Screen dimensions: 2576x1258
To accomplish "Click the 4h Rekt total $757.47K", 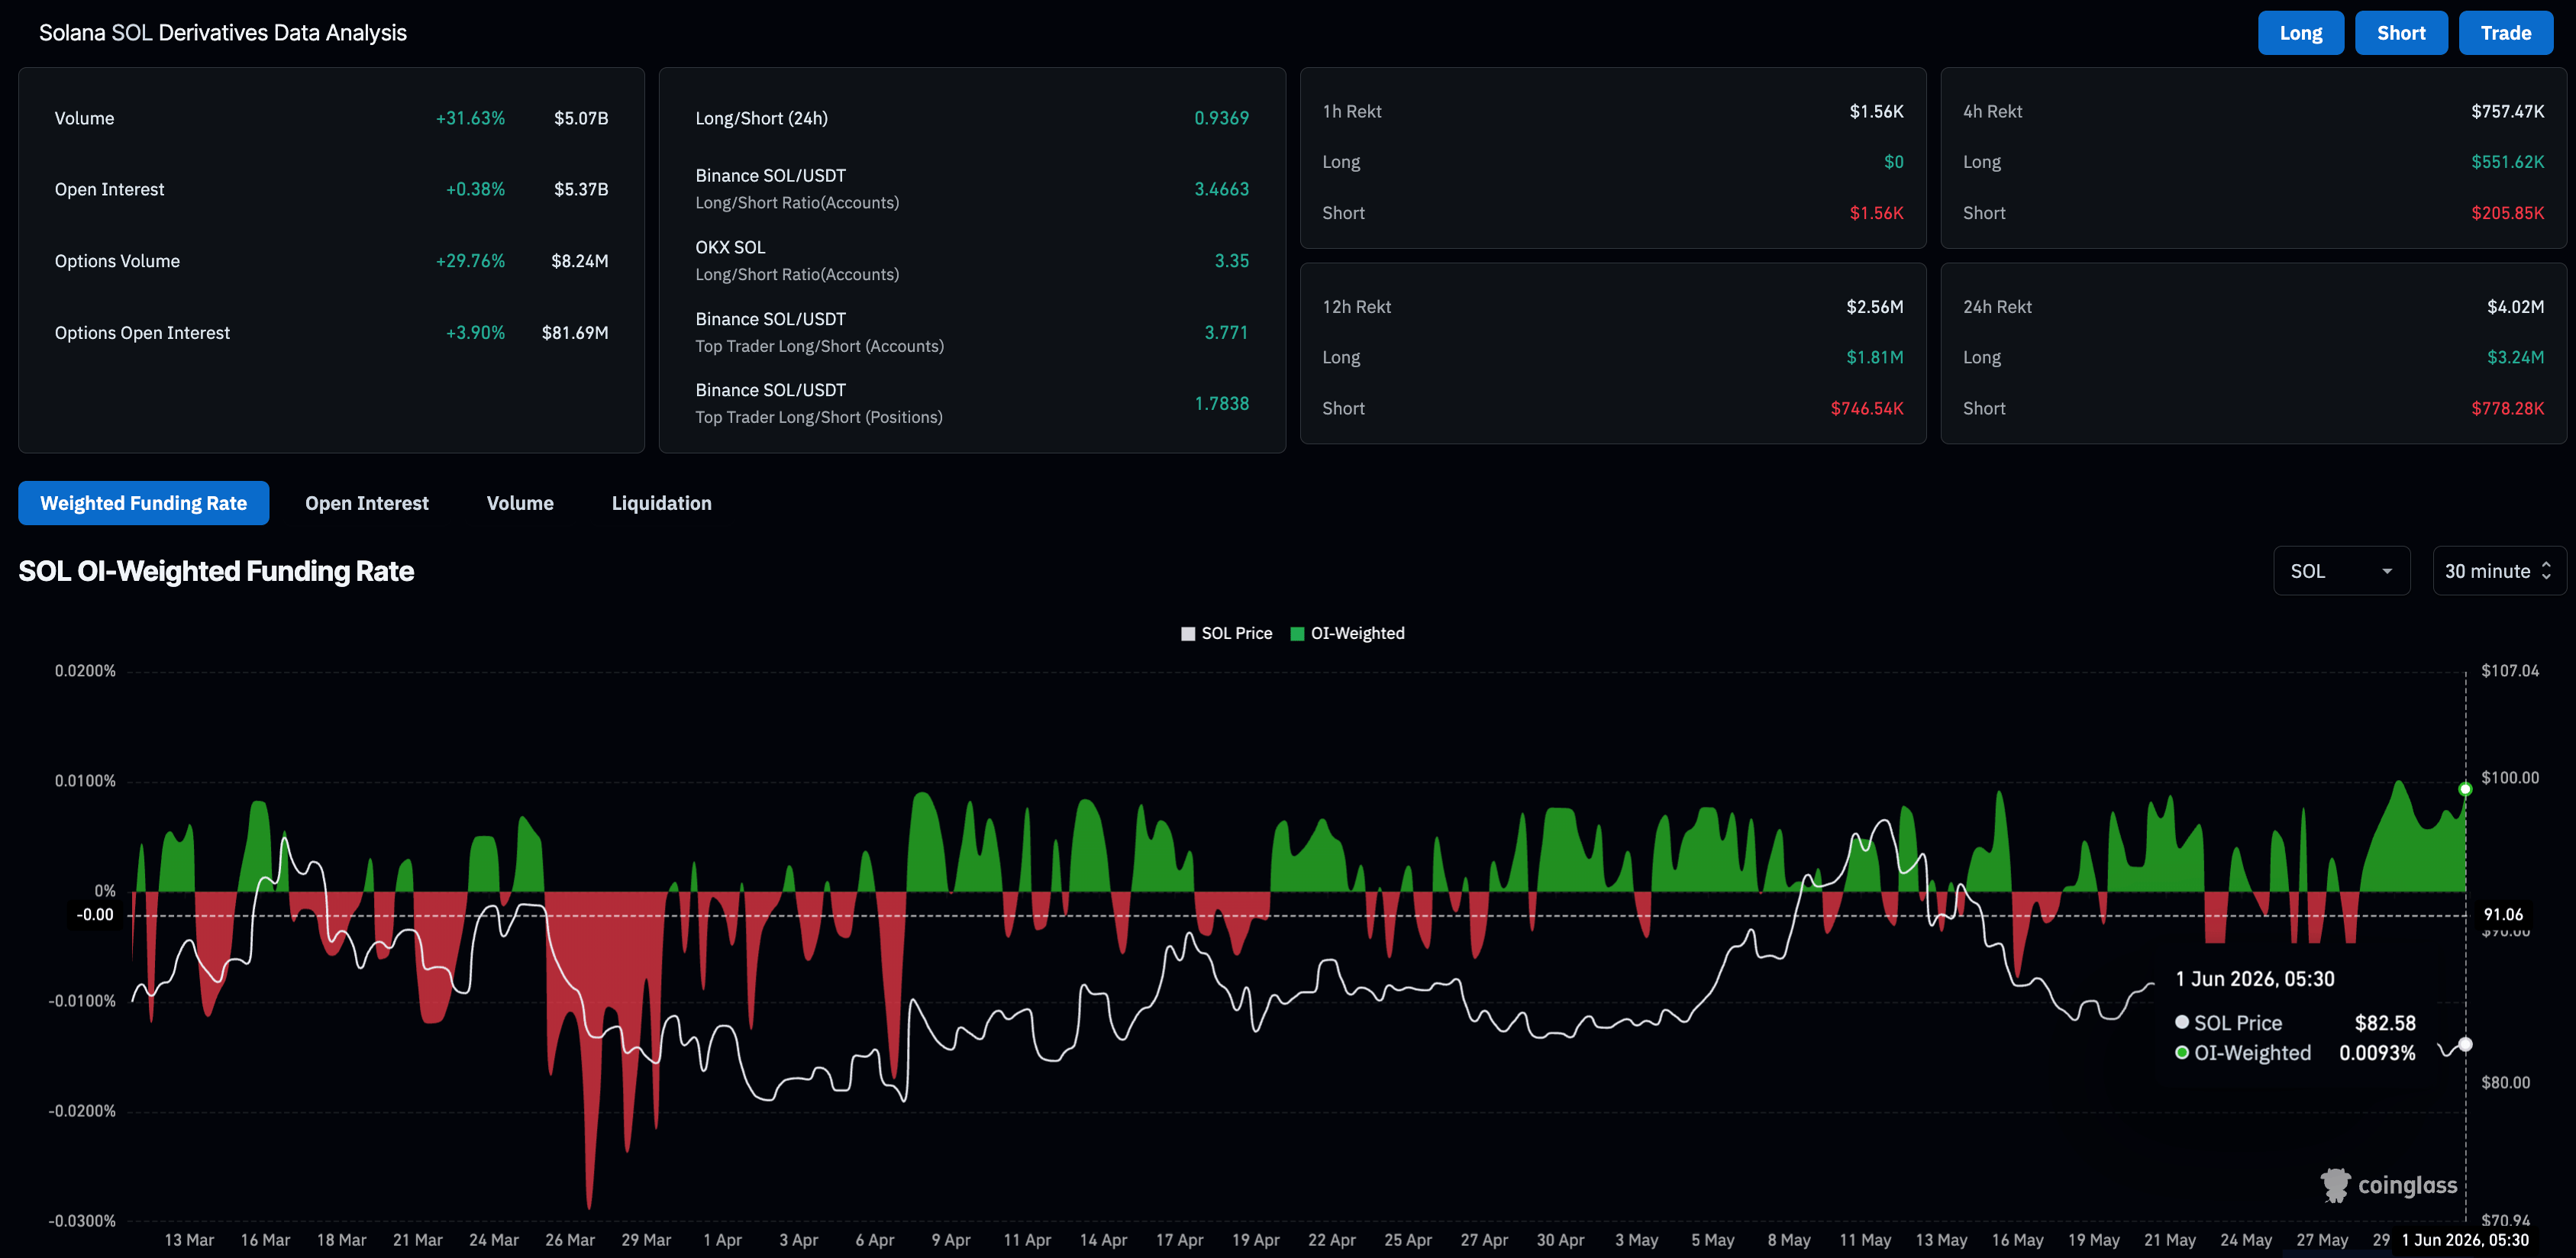I will click(2507, 111).
